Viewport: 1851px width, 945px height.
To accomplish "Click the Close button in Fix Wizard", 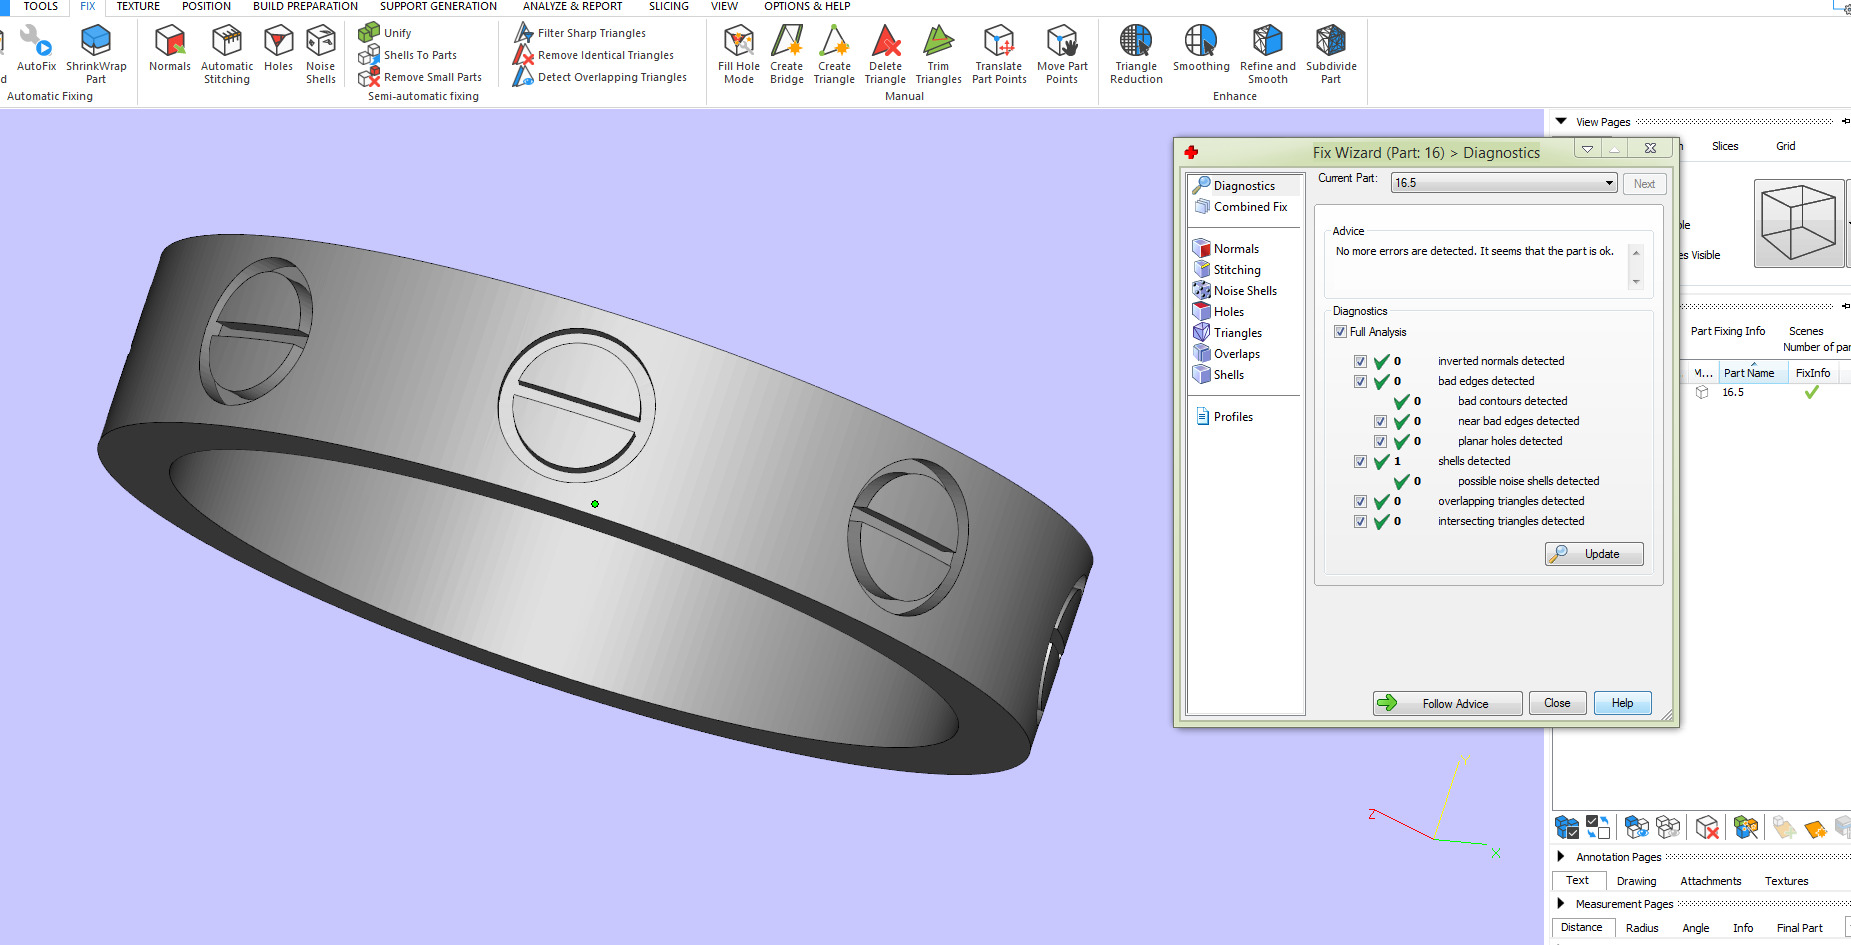I will coord(1557,703).
